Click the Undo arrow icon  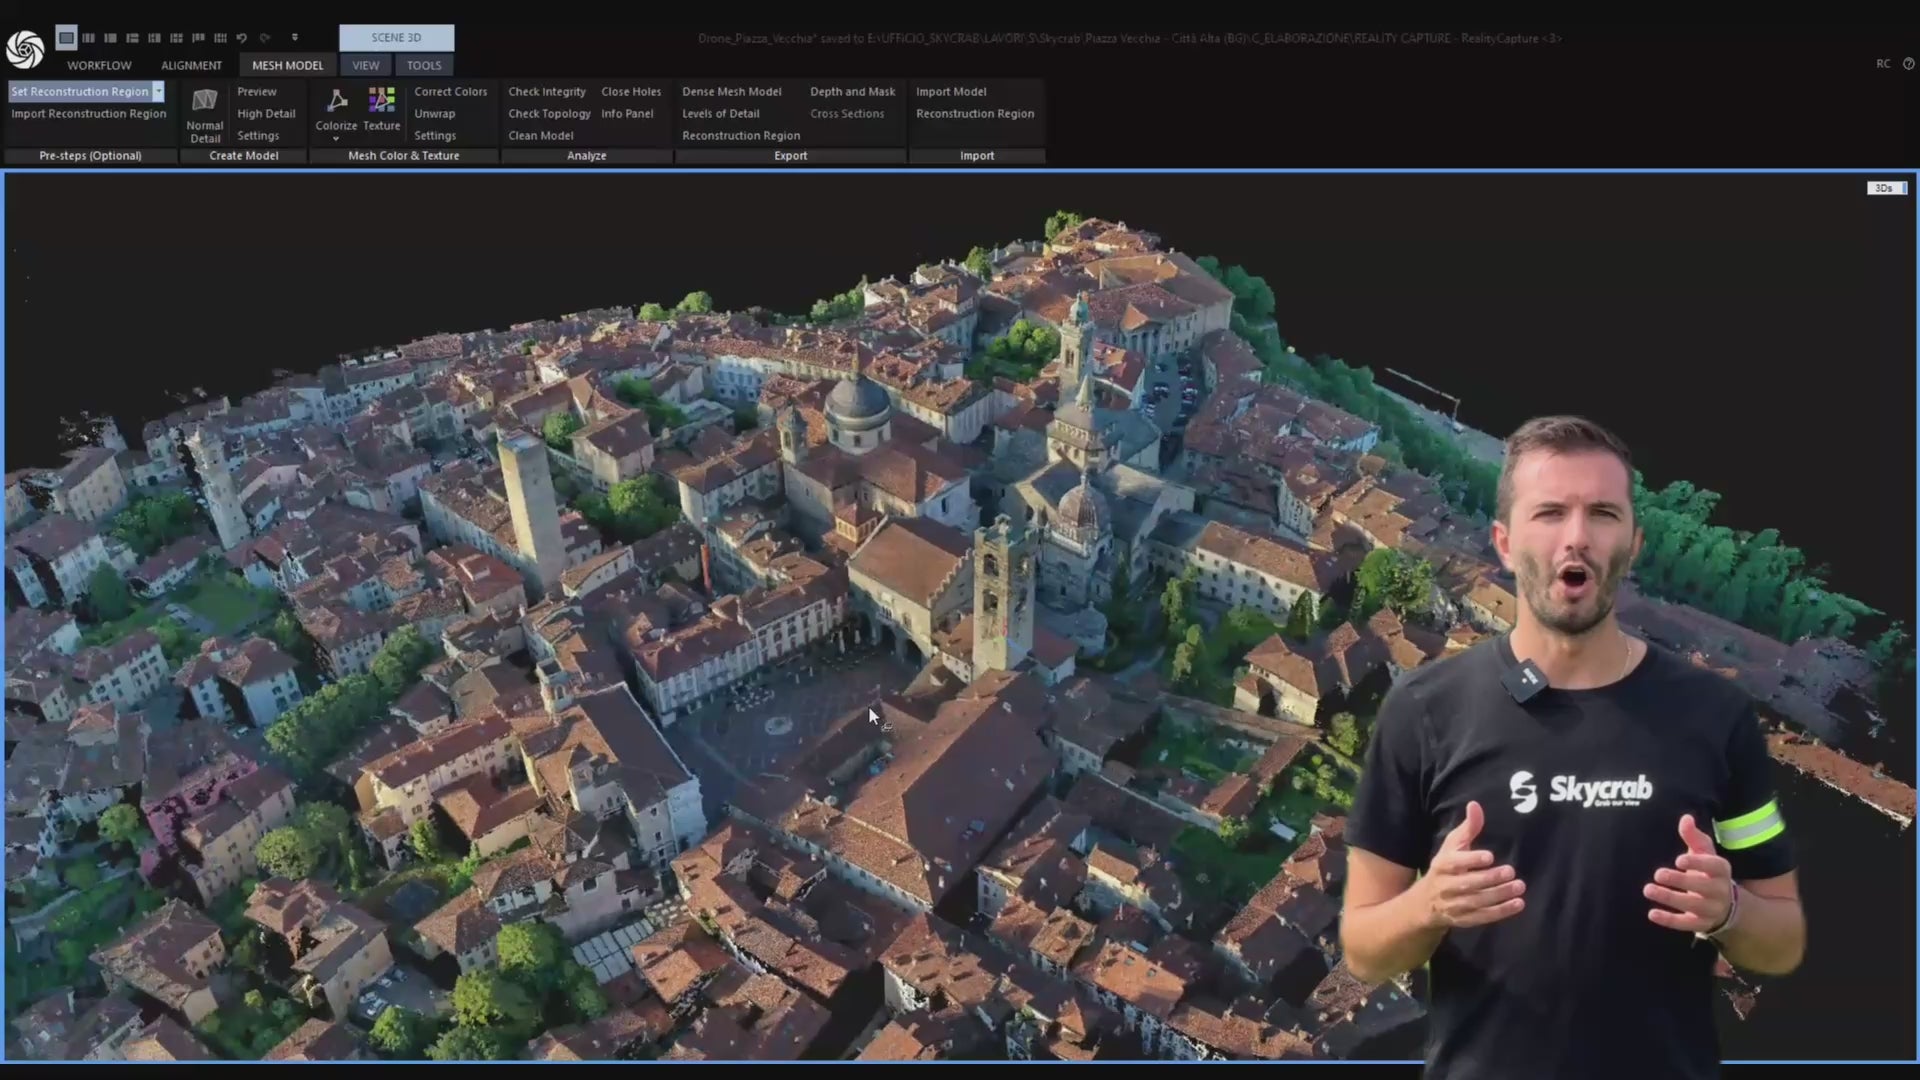coord(242,38)
